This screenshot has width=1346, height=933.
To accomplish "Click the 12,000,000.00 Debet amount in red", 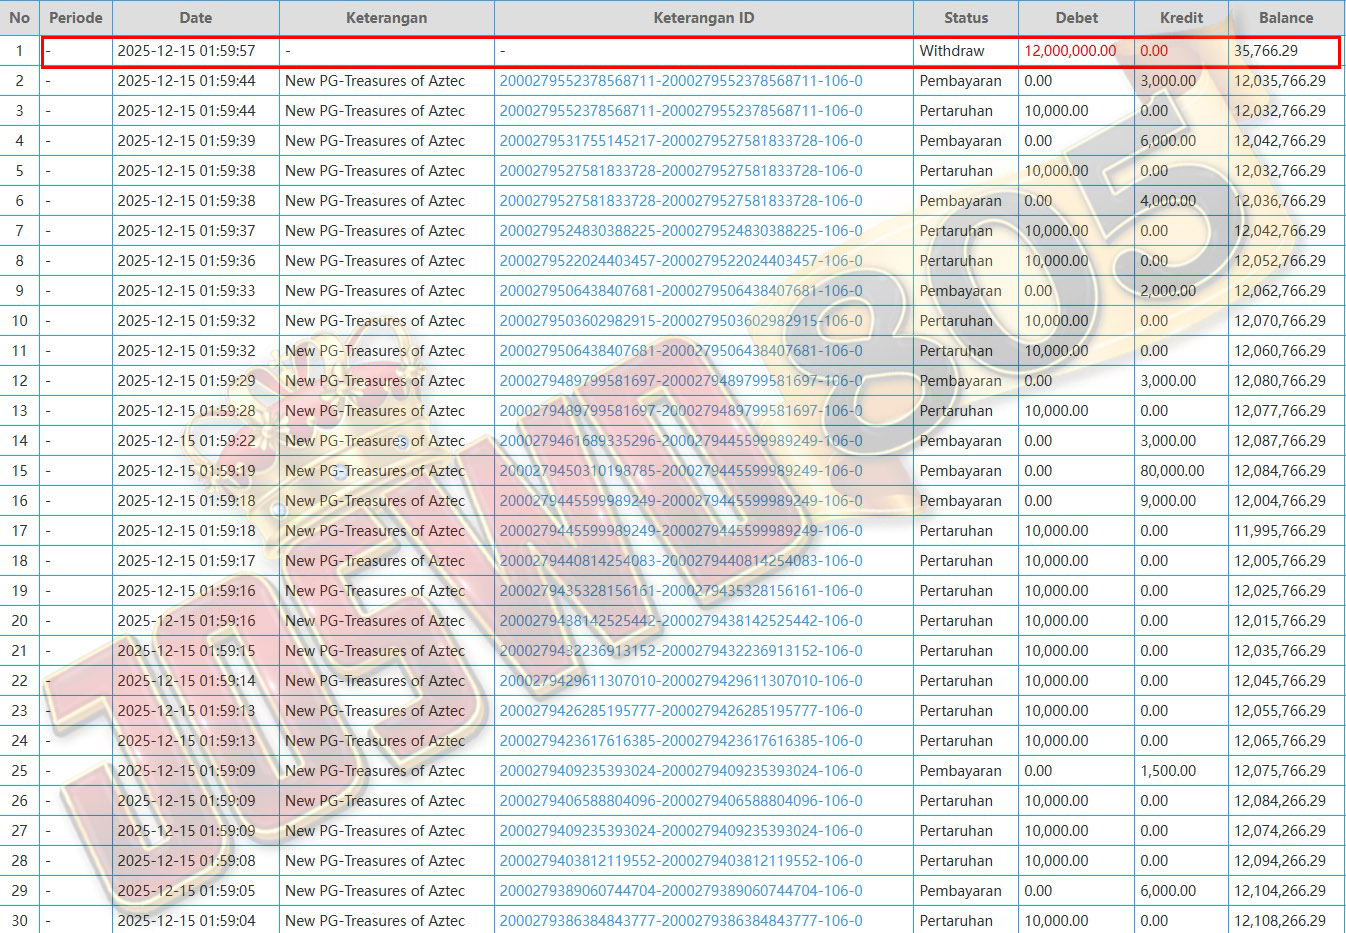I will 1070,51.
